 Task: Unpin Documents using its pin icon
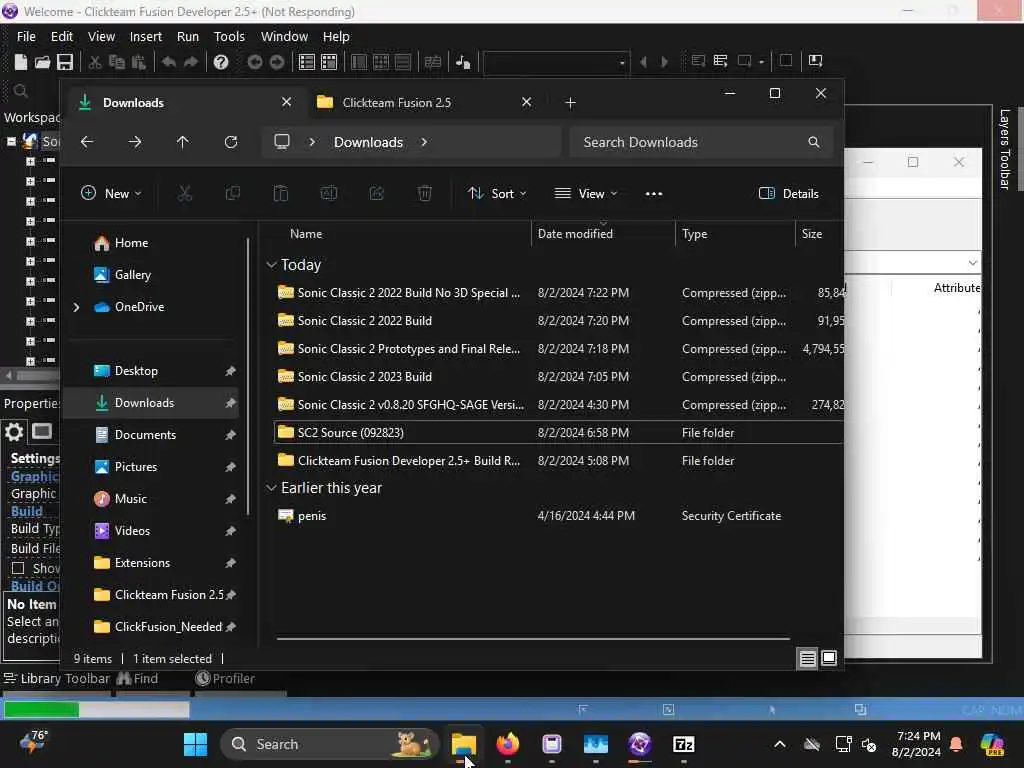tap(230, 435)
